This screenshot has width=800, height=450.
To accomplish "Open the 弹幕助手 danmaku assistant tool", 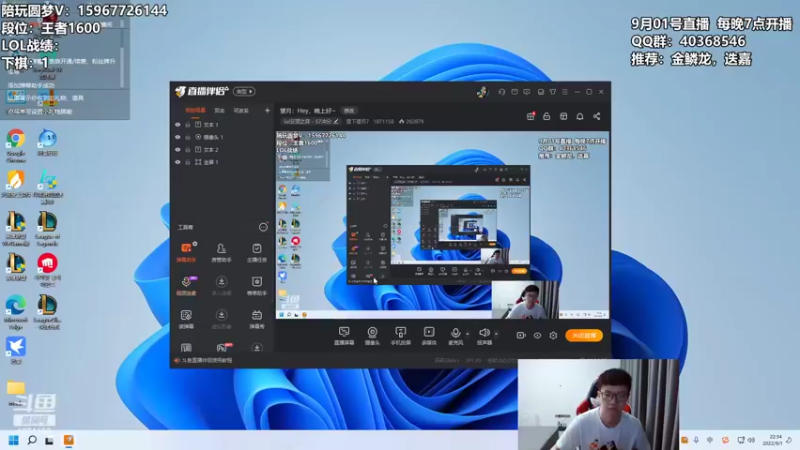I will [186, 252].
